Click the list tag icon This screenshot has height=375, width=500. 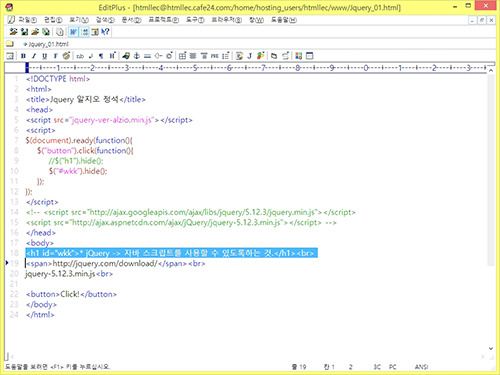(x=226, y=56)
